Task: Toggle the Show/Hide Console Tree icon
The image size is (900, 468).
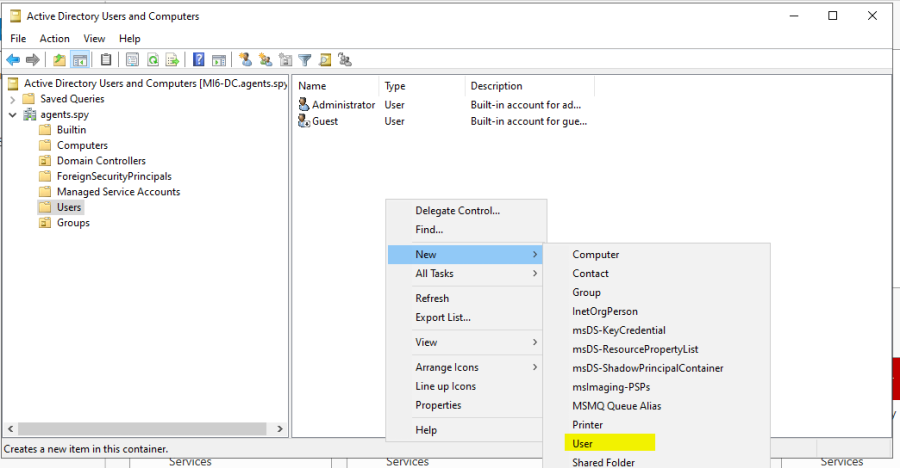Action: click(x=80, y=60)
